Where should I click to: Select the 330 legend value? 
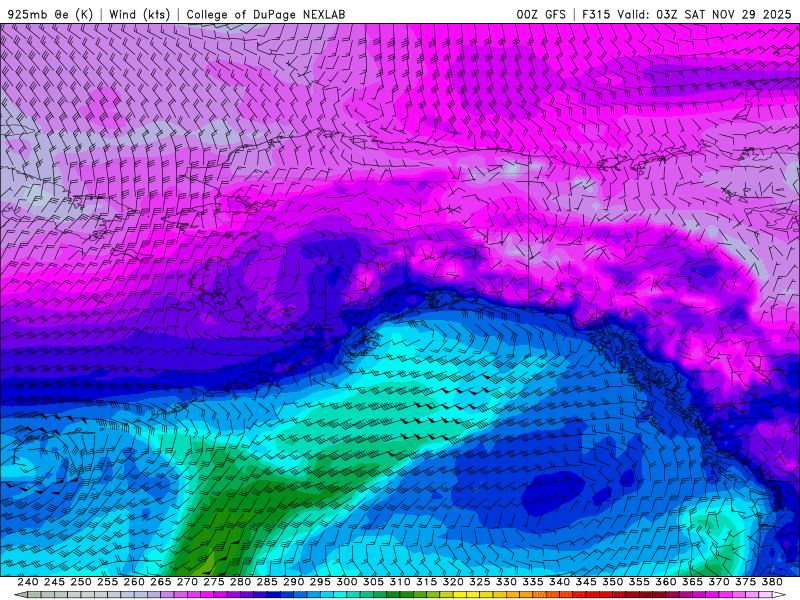click(x=506, y=582)
